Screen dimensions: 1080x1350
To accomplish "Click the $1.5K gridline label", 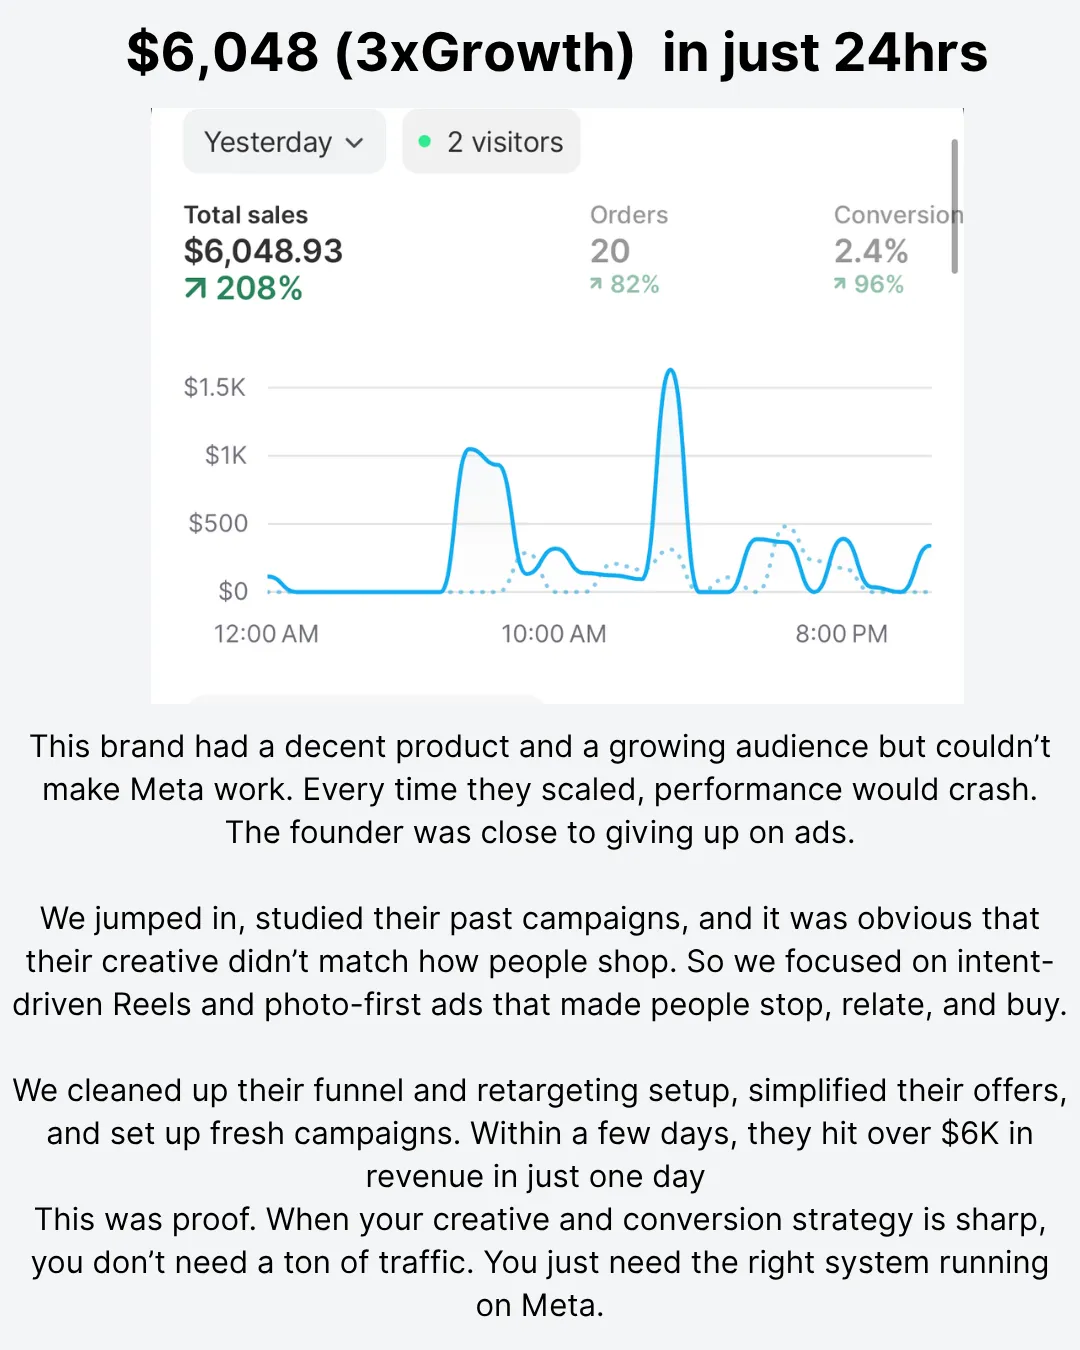I will [215, 387].
